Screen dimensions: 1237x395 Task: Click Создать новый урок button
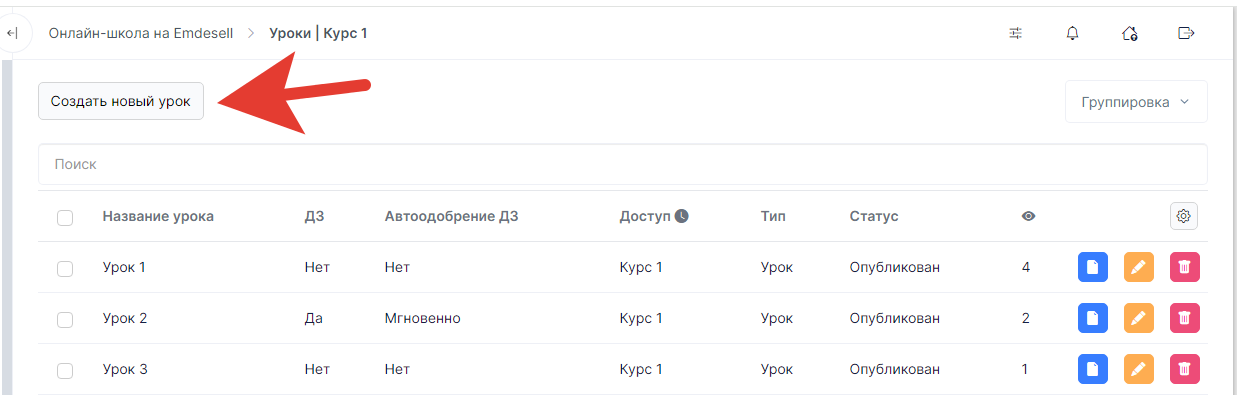point(121,102)
